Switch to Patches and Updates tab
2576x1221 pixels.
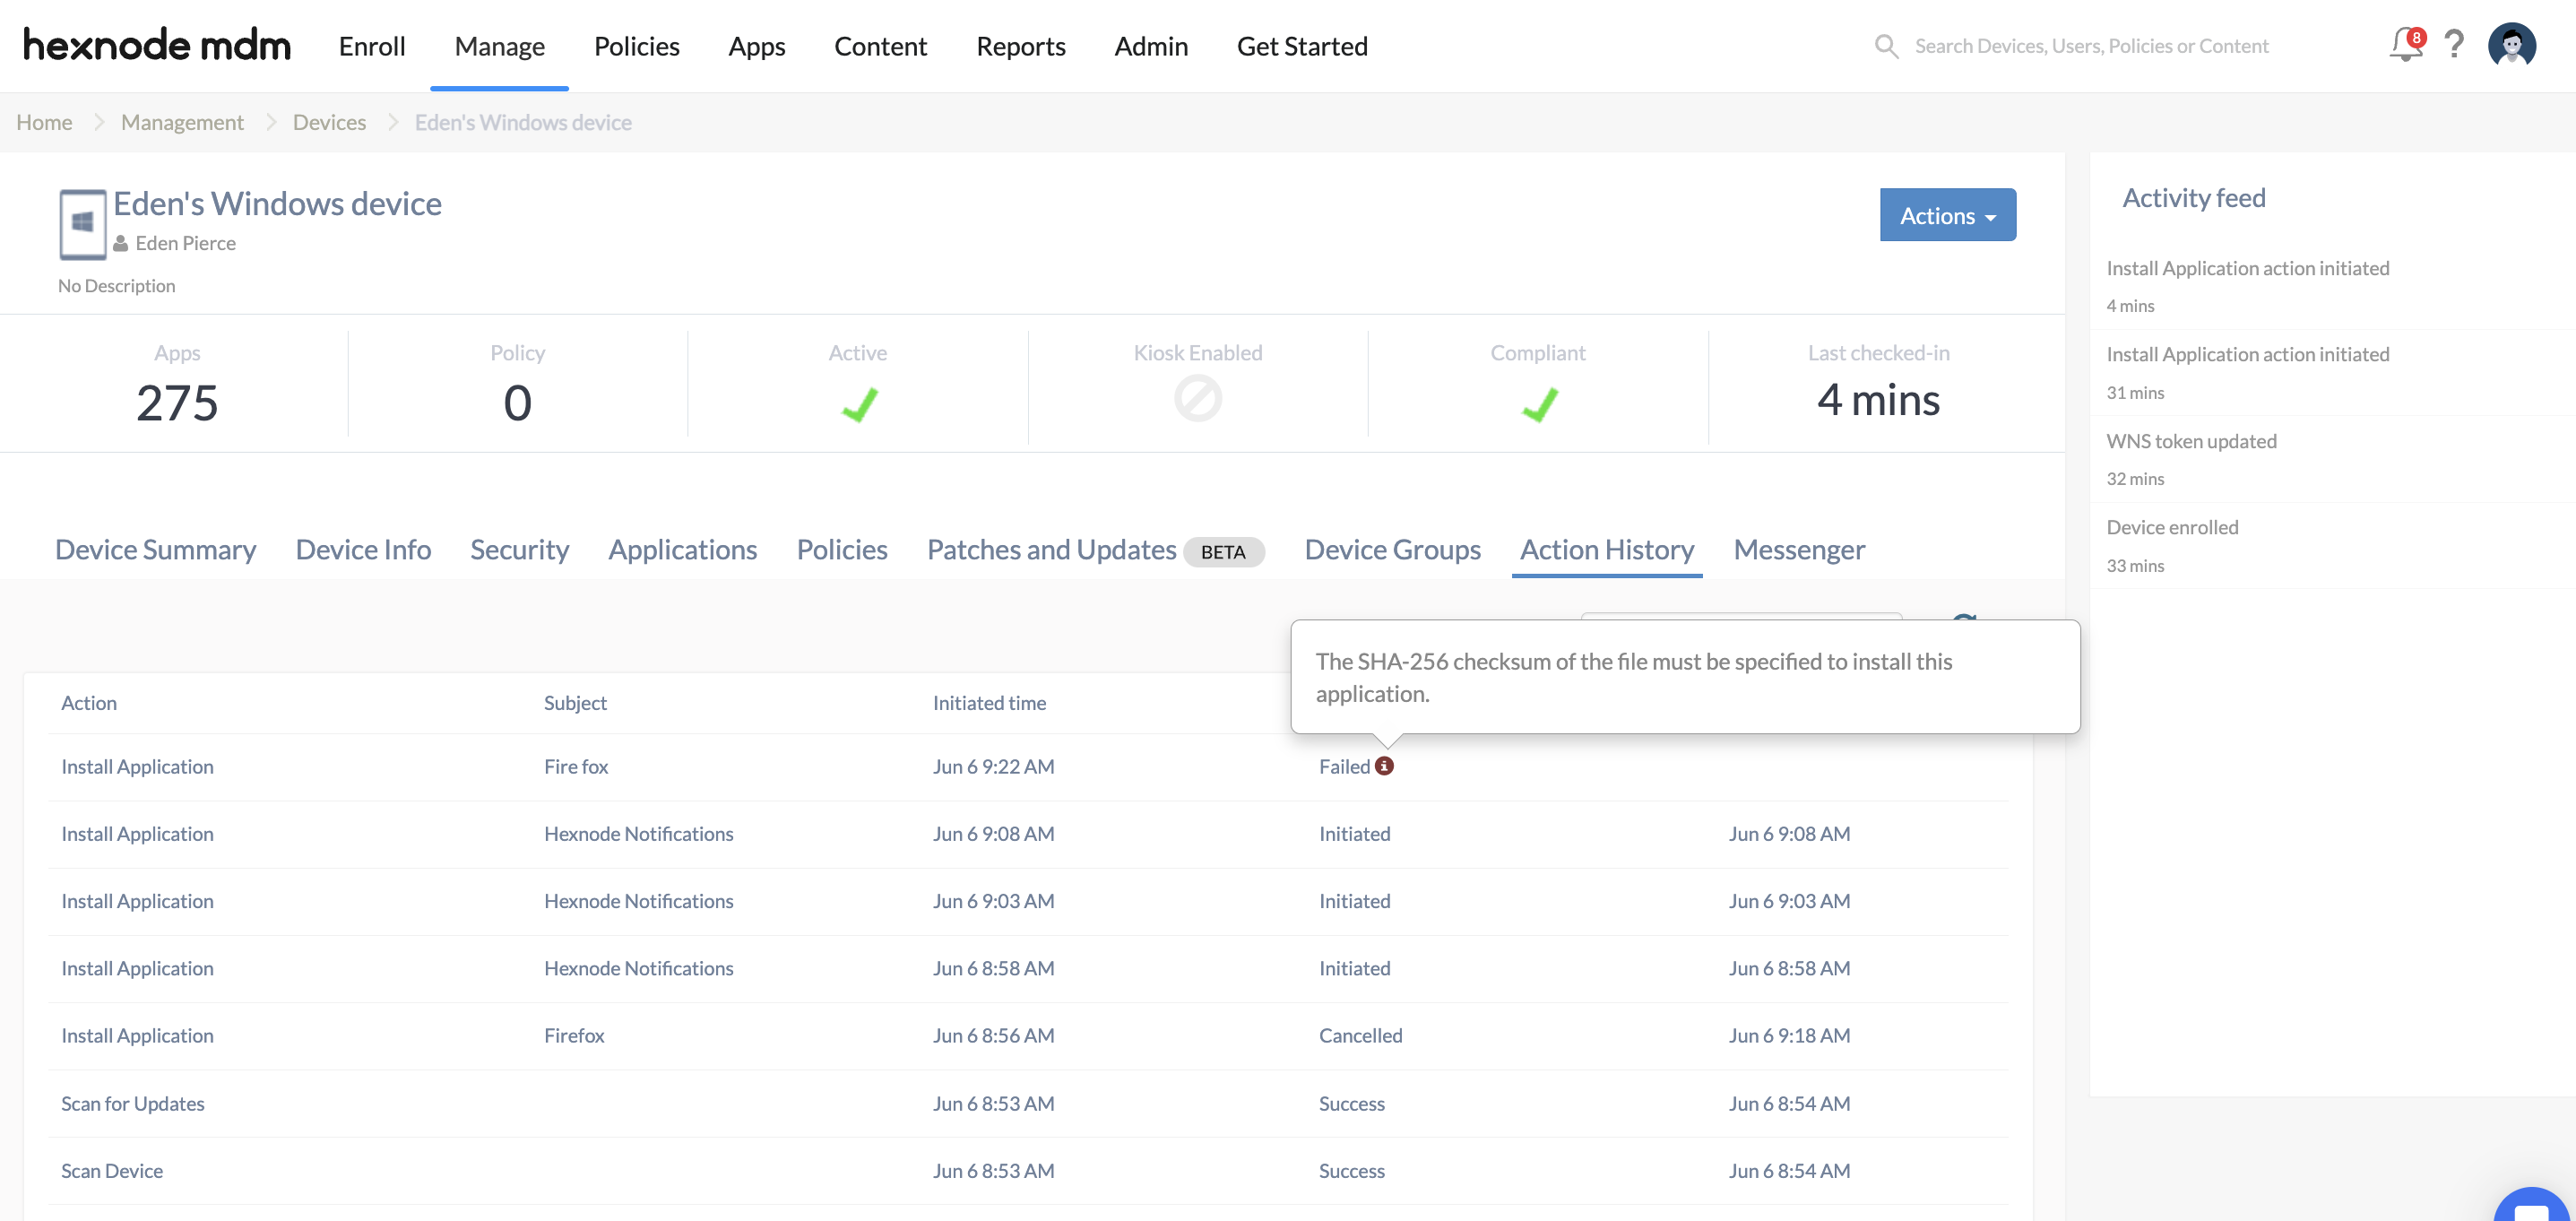[1051, 549]
